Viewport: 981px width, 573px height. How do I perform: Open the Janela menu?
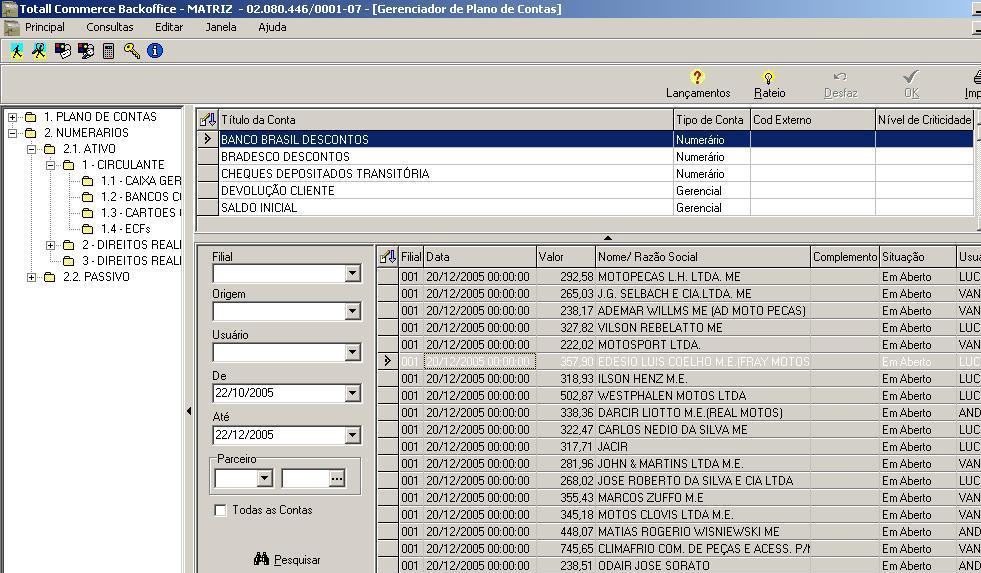click(221, 28)
